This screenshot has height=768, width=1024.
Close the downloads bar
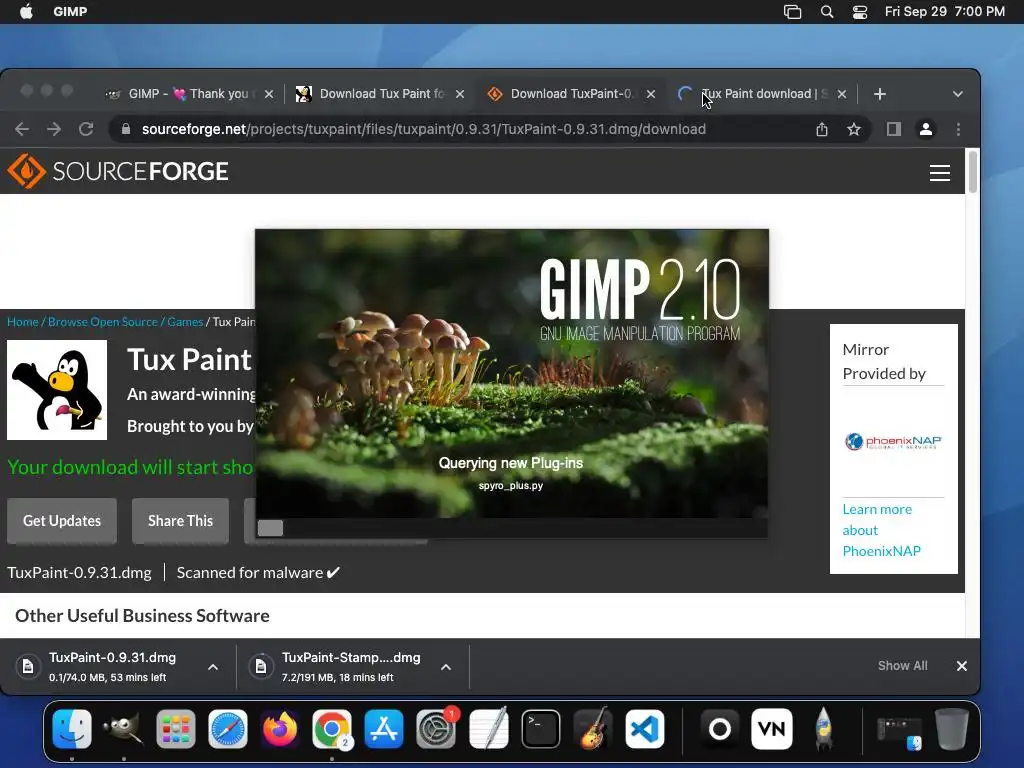[961, 666]
